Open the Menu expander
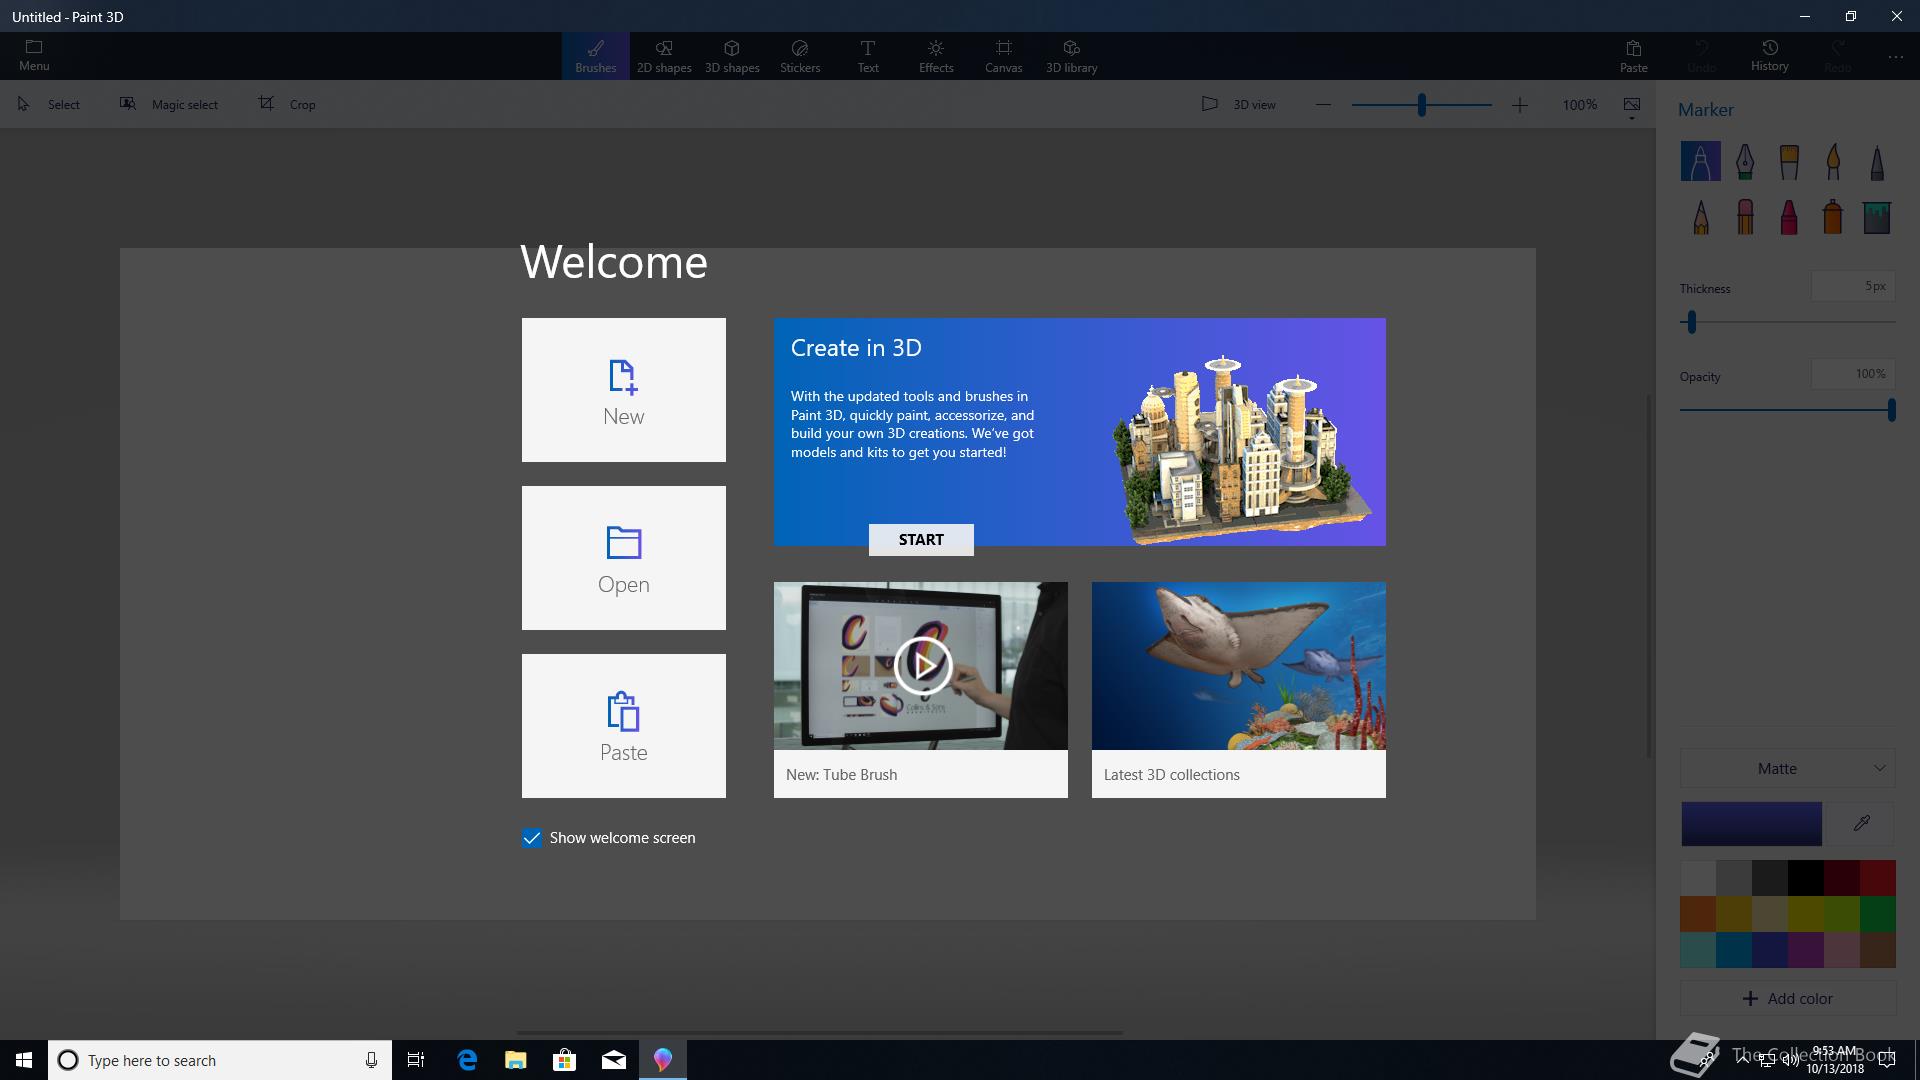This screenshot has width=1920, height=1080. (34, 55)
